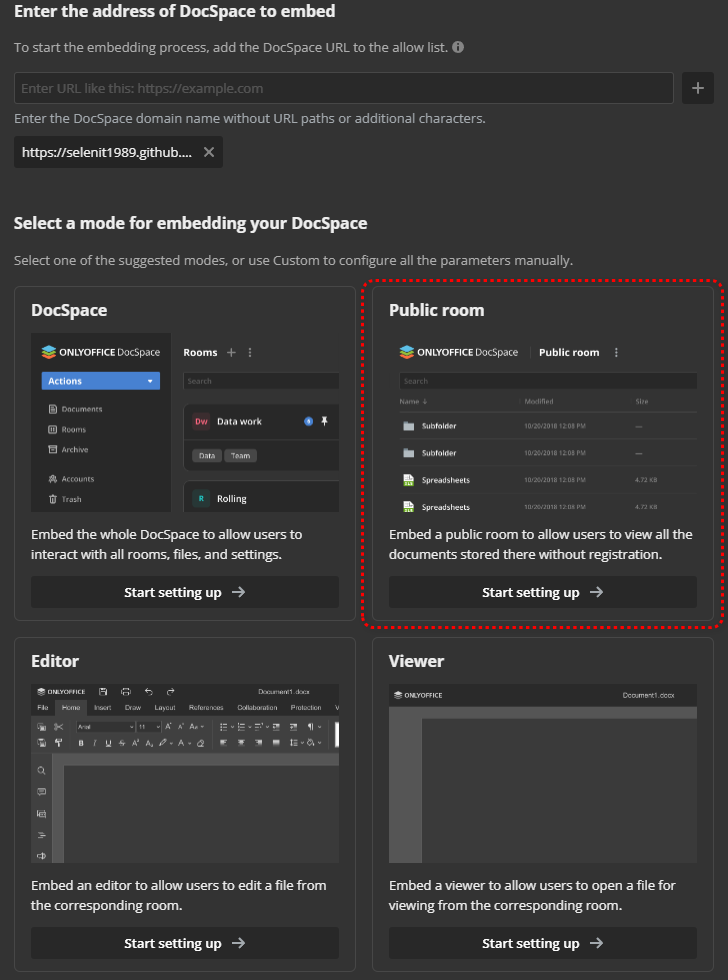Click the Search magnifier in editor left panel

click(x=42, y=771)
